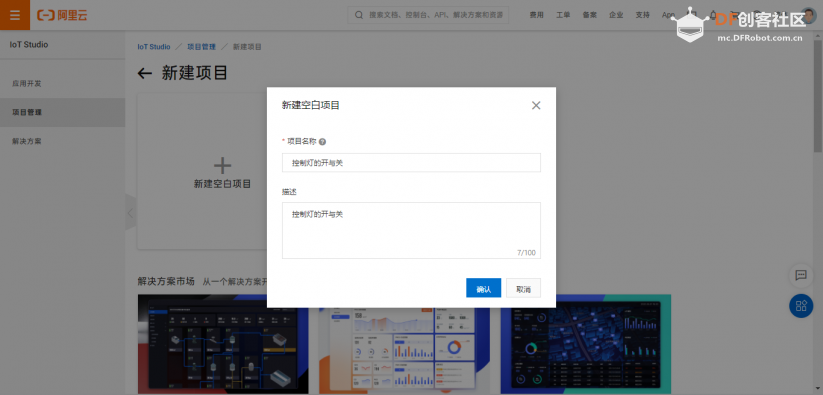Cancel with the 取消 button
The image size is (823, 395).
click(523, 288)
